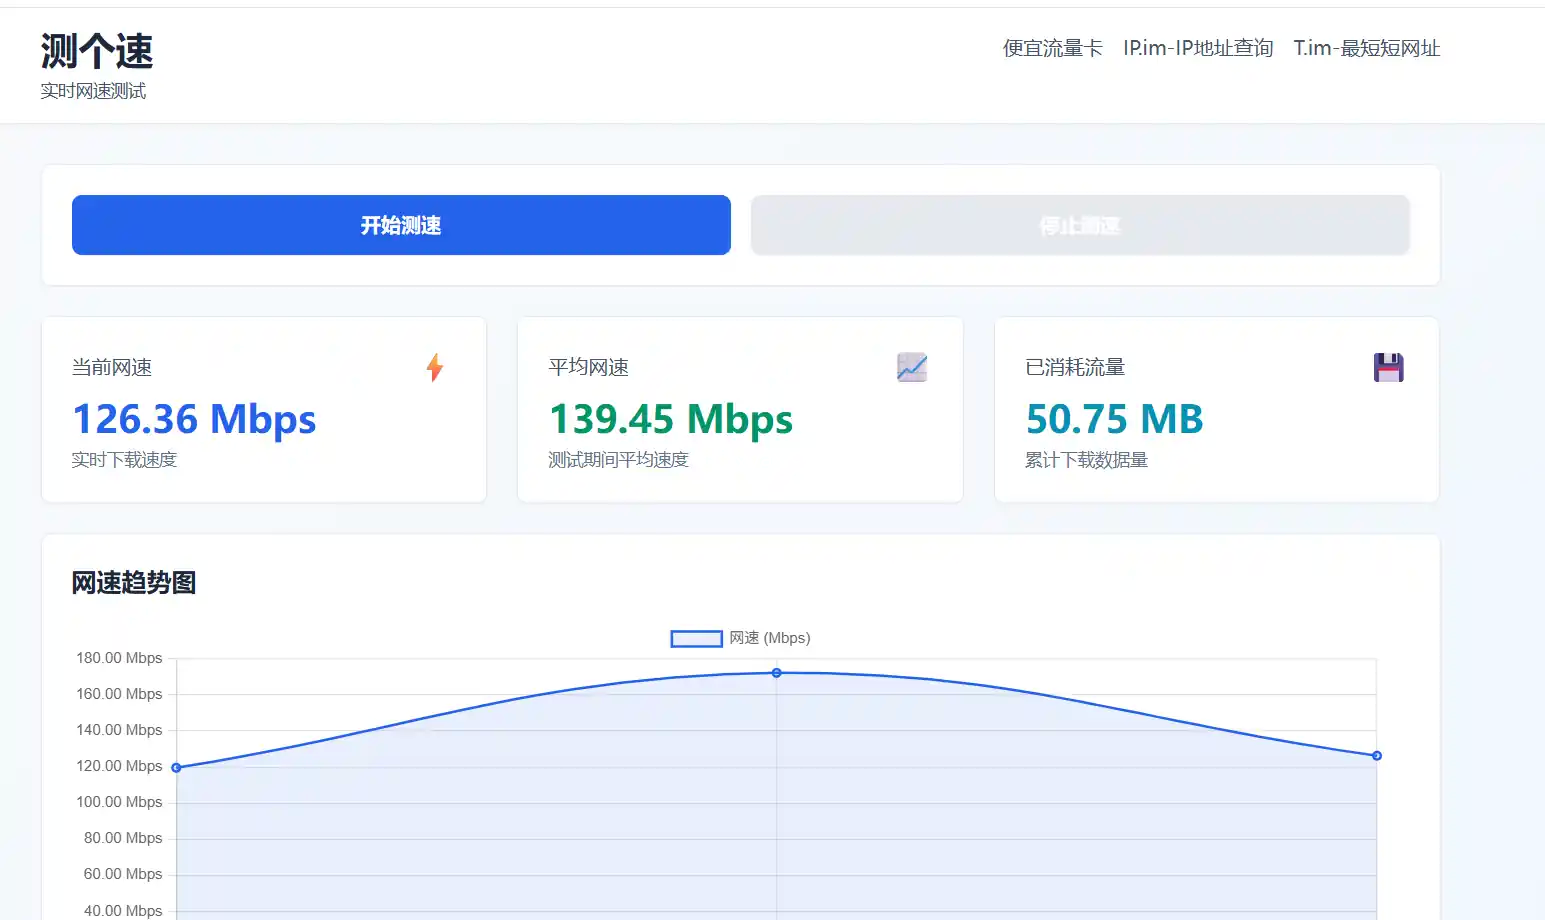Screen dimensions: 1545x920
Task: Click the 180.00 Mbps axis label
Action: point(119,658)
